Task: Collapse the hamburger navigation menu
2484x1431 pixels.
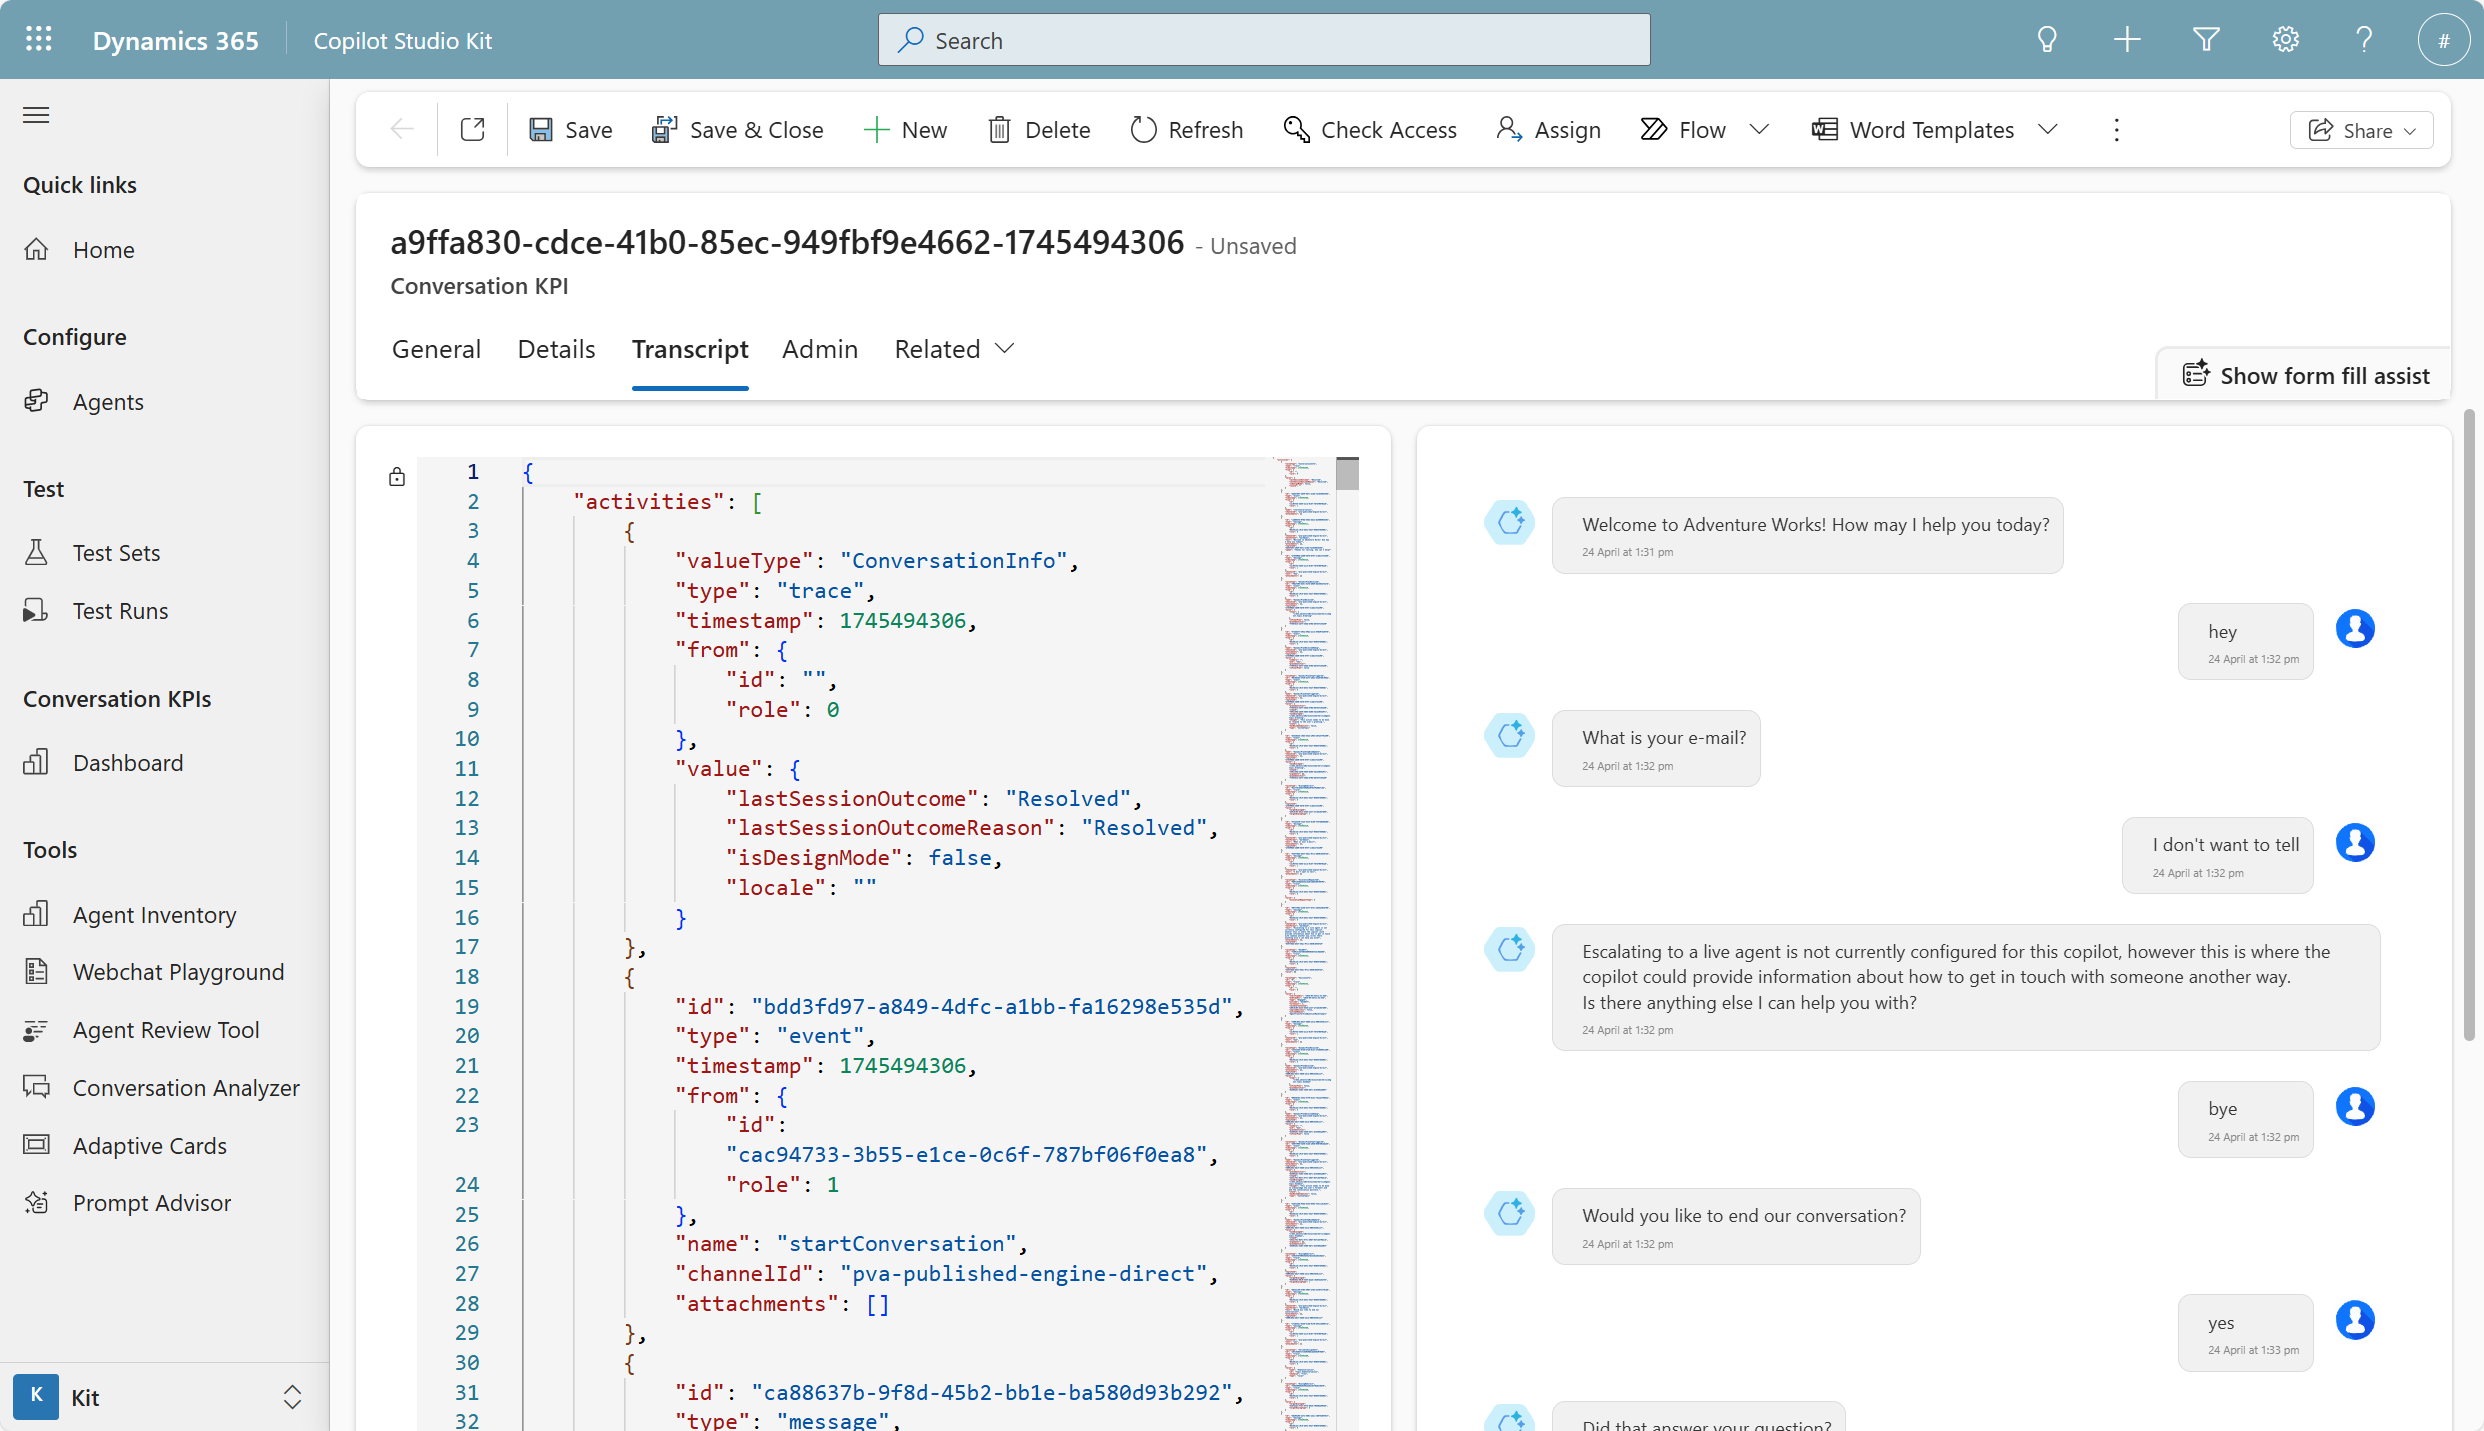Action: pyautogui.click(x=36, y=115)
